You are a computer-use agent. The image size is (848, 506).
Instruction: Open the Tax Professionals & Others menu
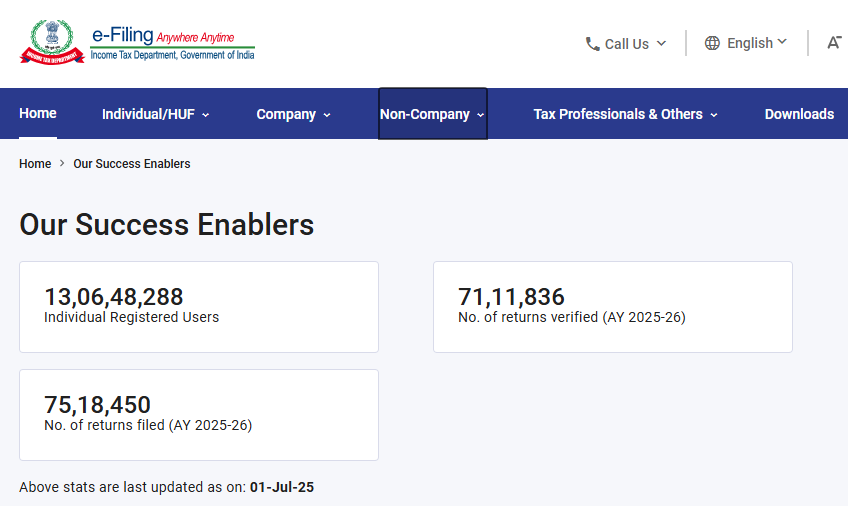(x=618, y=114)
